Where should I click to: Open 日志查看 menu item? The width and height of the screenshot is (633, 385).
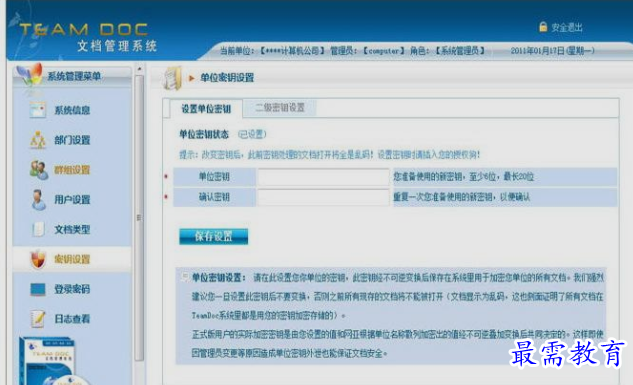coord(72,319)
